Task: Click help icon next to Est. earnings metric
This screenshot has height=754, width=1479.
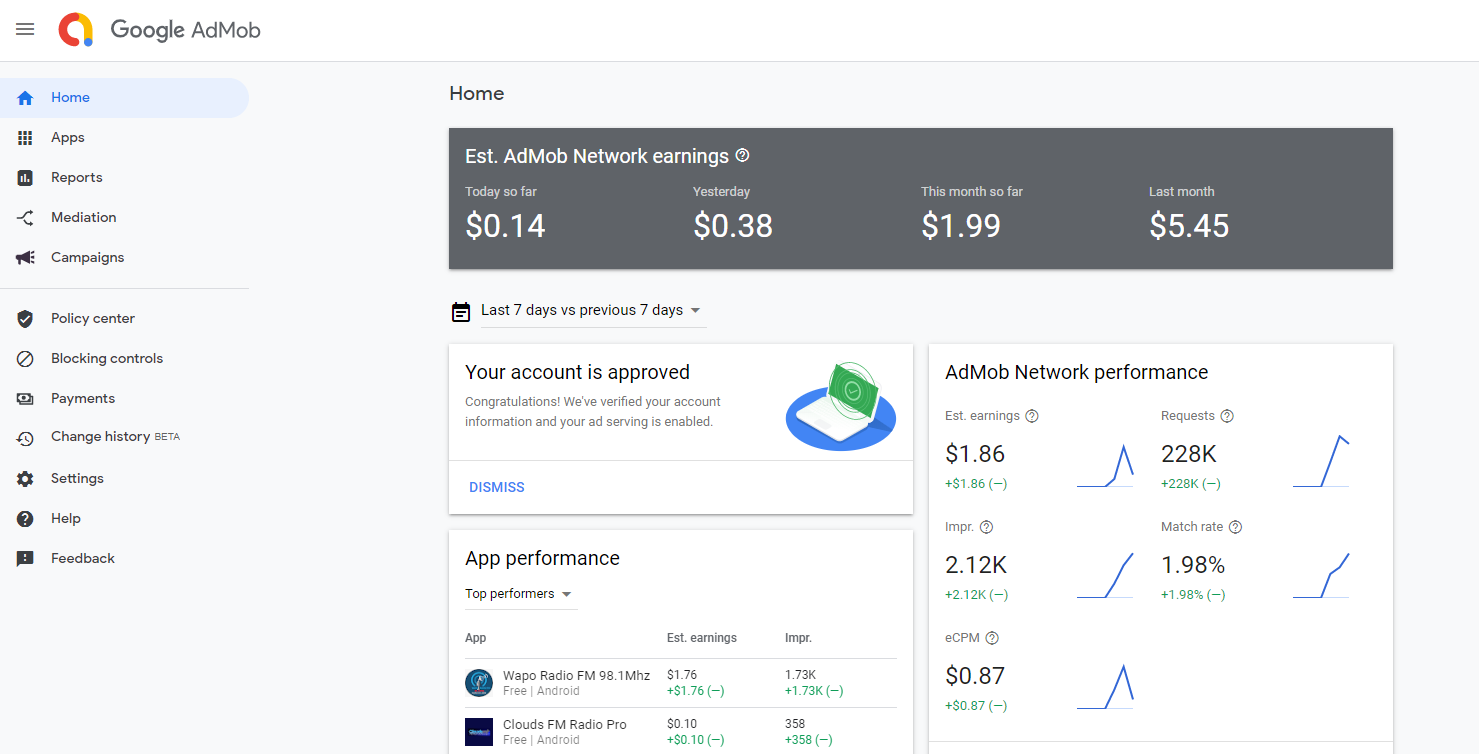Action: click(1032, 416)
